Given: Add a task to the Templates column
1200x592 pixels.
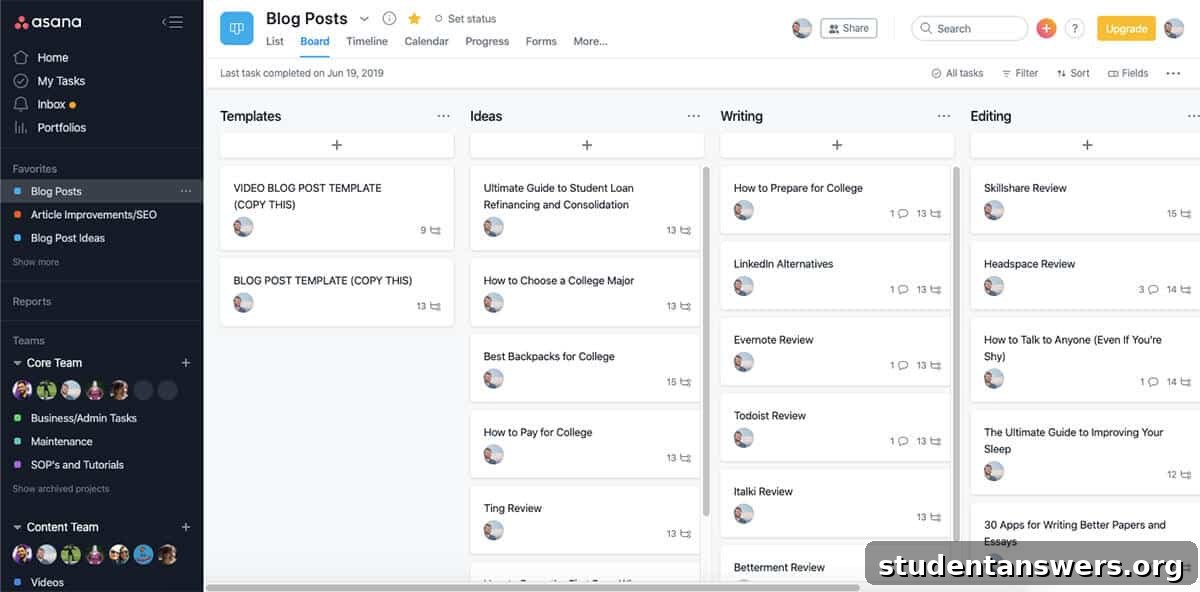Looking at the screenshot, I should 337,145.
